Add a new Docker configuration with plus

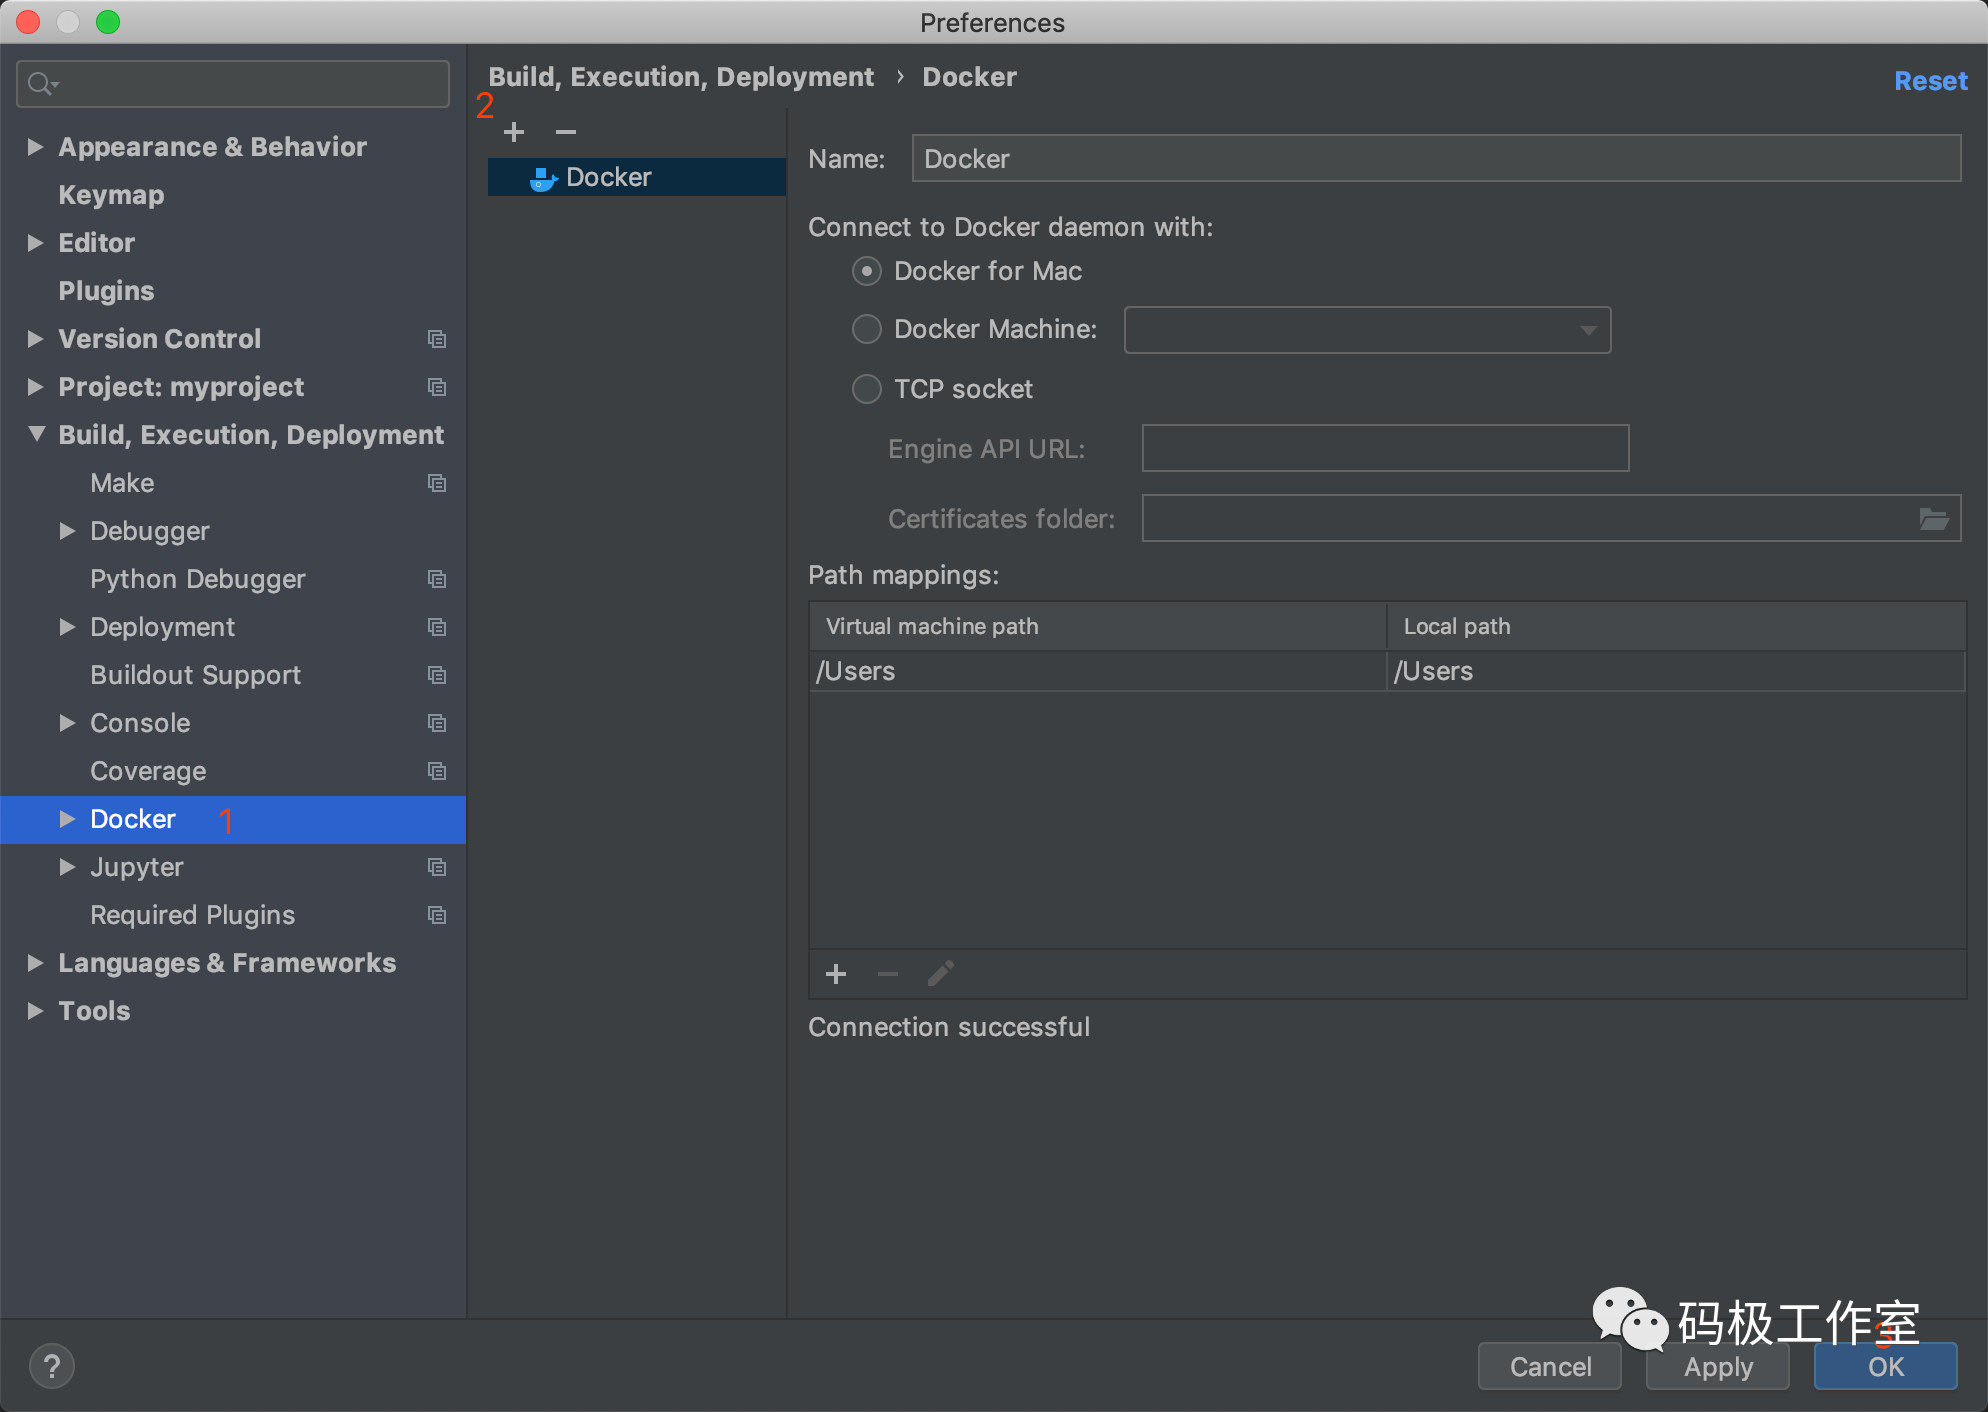pyautogui.click(x=514, y=132)
